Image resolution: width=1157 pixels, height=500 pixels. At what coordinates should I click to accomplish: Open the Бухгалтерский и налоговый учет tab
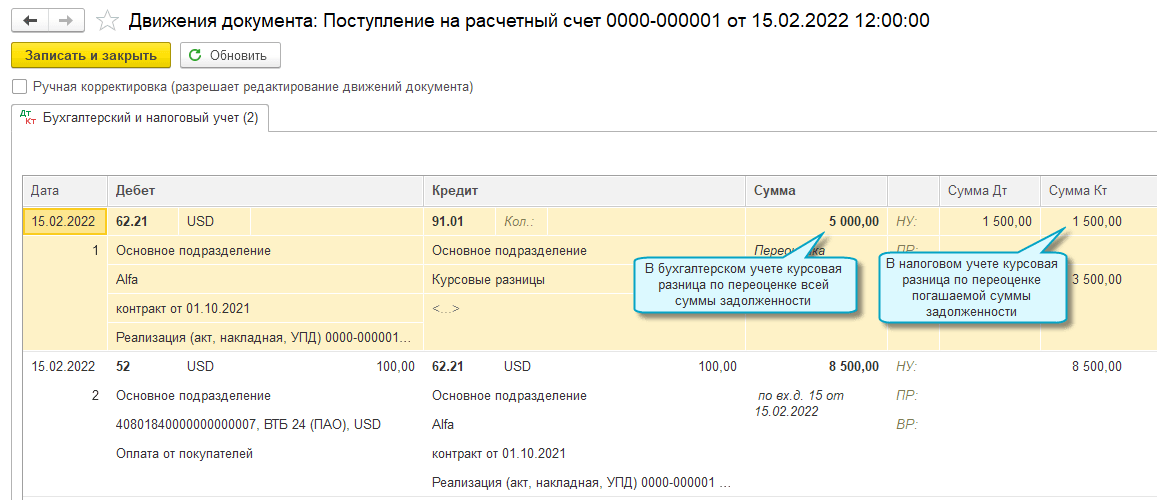click(150, 118)
